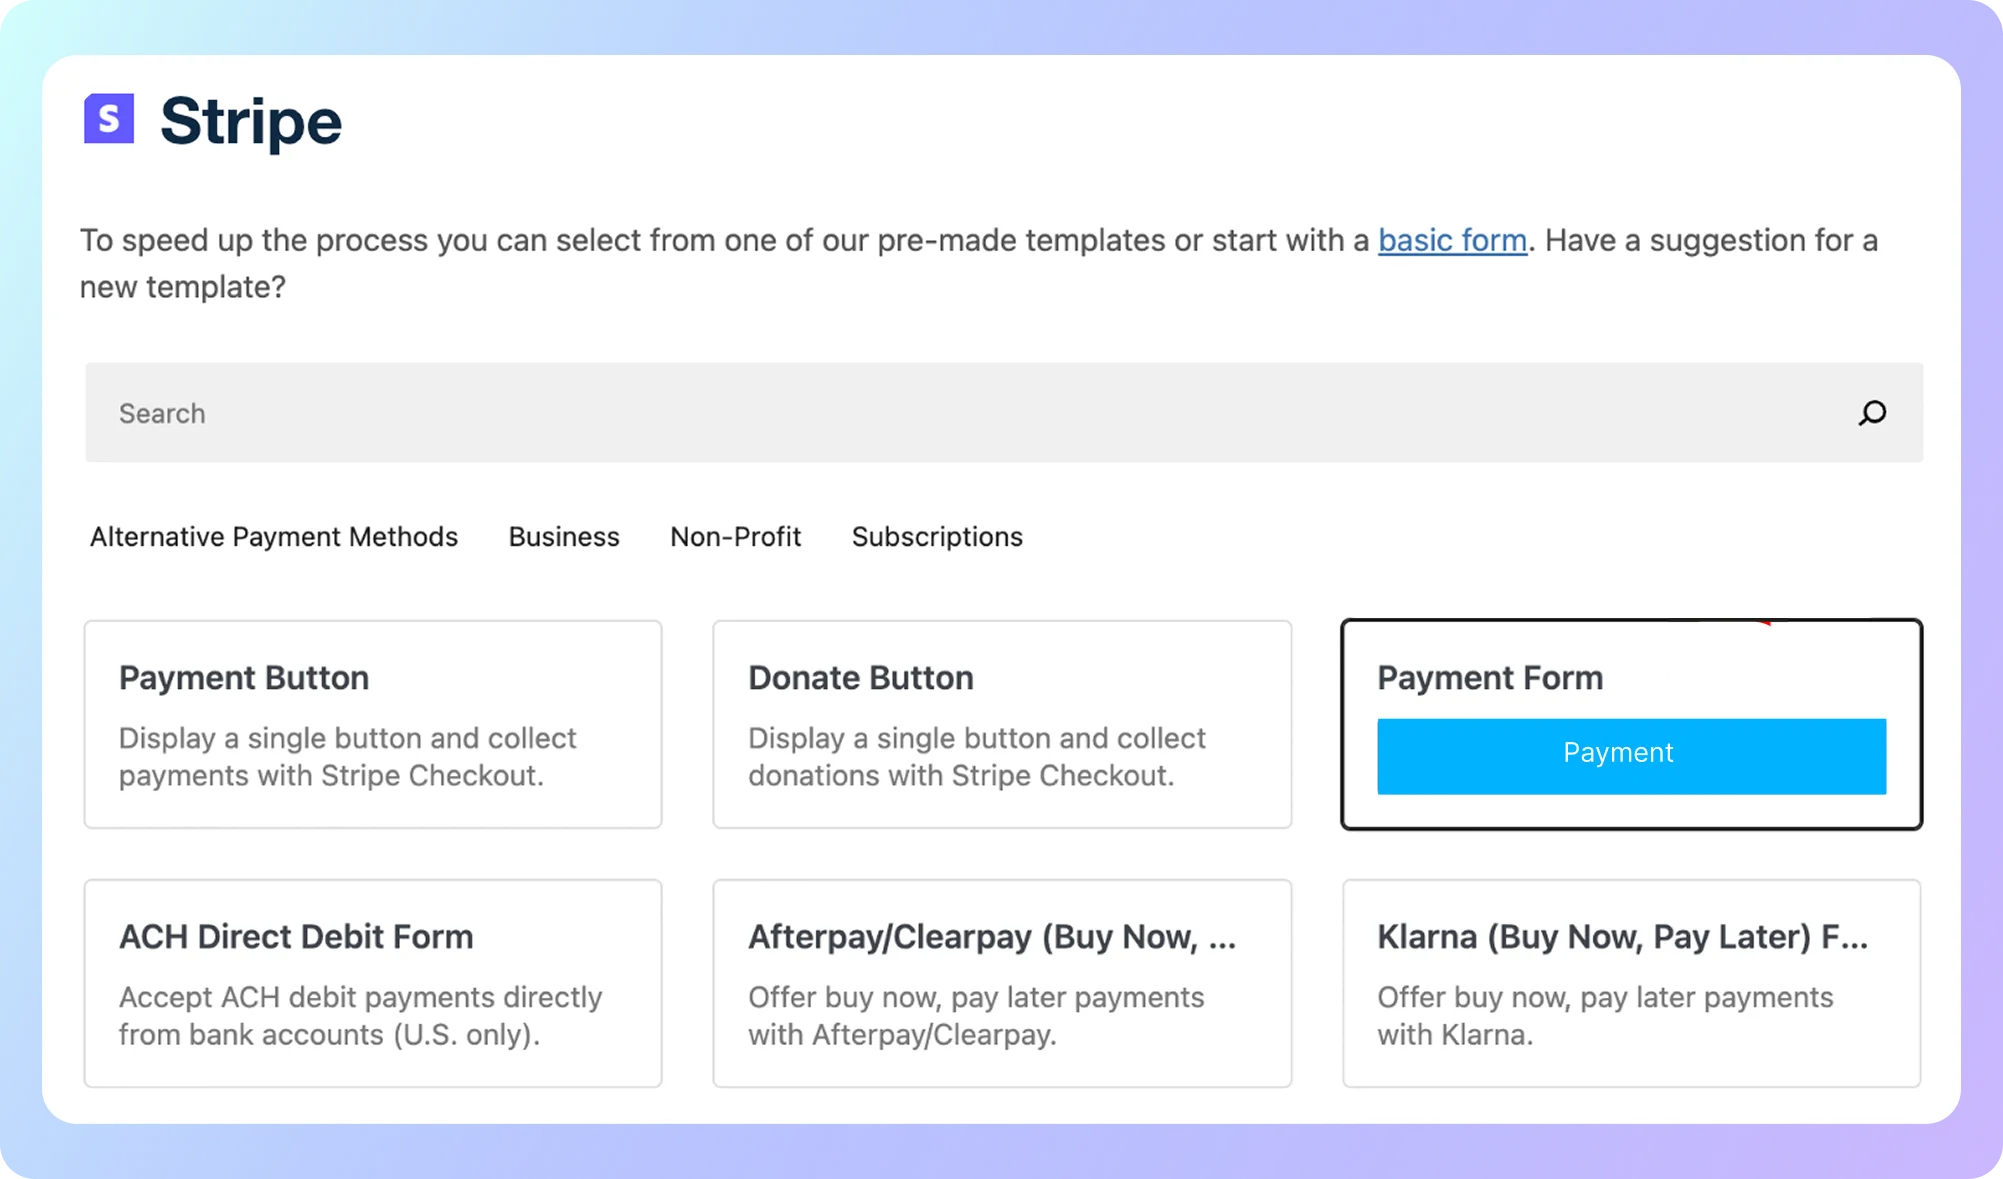Image resolution: width=2003 pixels, height=1179 pixels.
Task: Choose the ACH Direct Debit Form template
Action: point(373,983)
